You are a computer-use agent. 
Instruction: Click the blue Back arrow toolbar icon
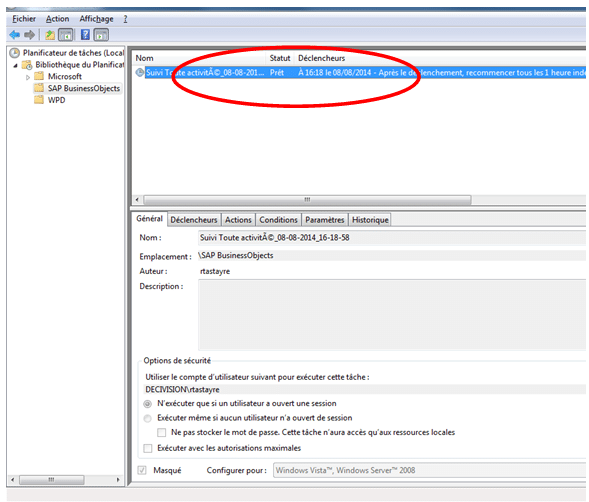15,35
